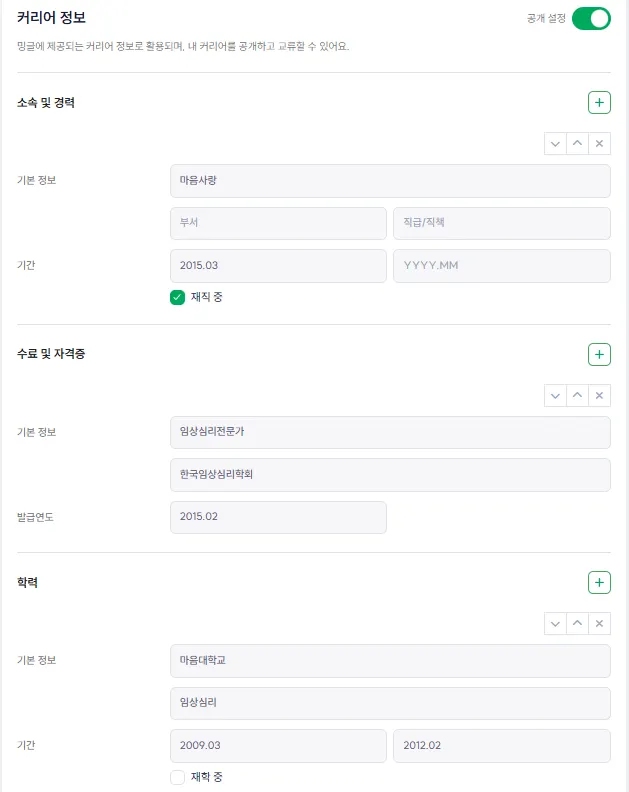Viewport: 629px width, 792px height.
Task: Click the empty YYYY.MM end date field
Action: tap(501, 266)
